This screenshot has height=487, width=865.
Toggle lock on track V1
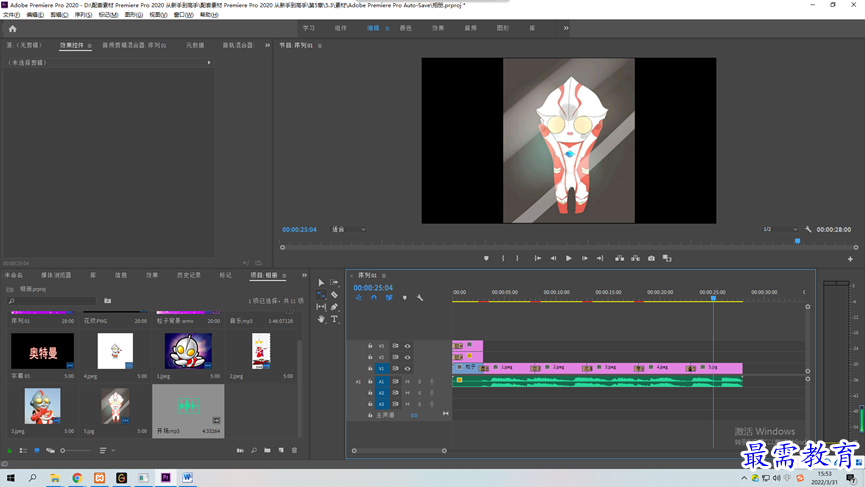coord(370,368)
